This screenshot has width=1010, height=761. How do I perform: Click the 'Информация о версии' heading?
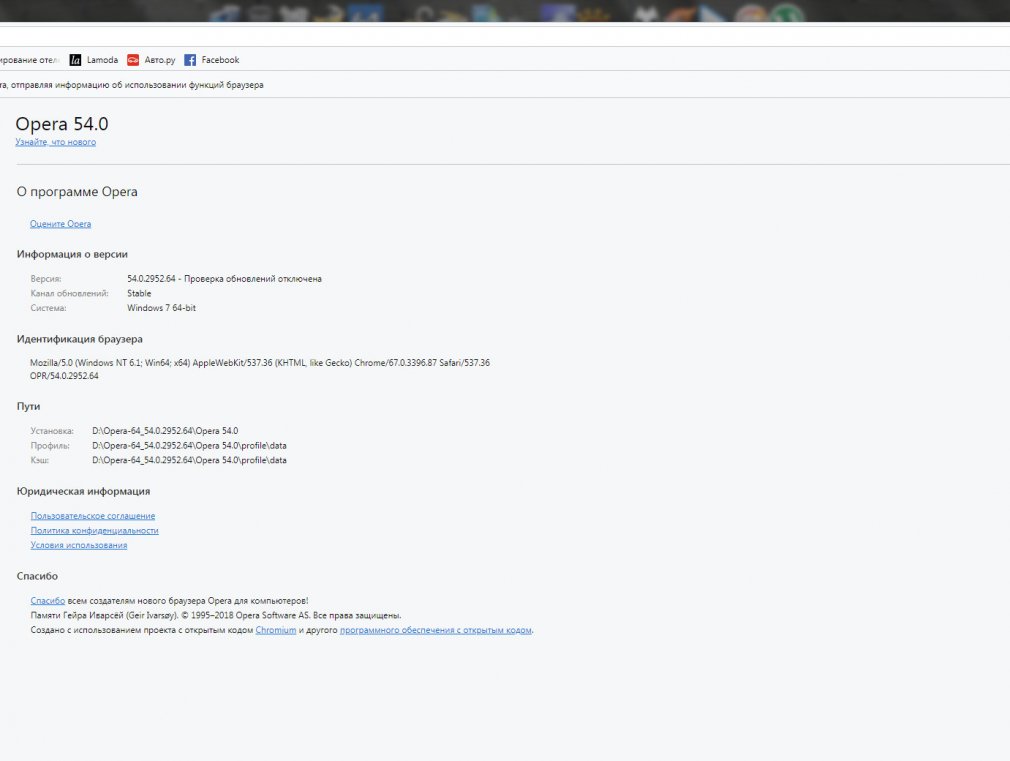[72, 255]
